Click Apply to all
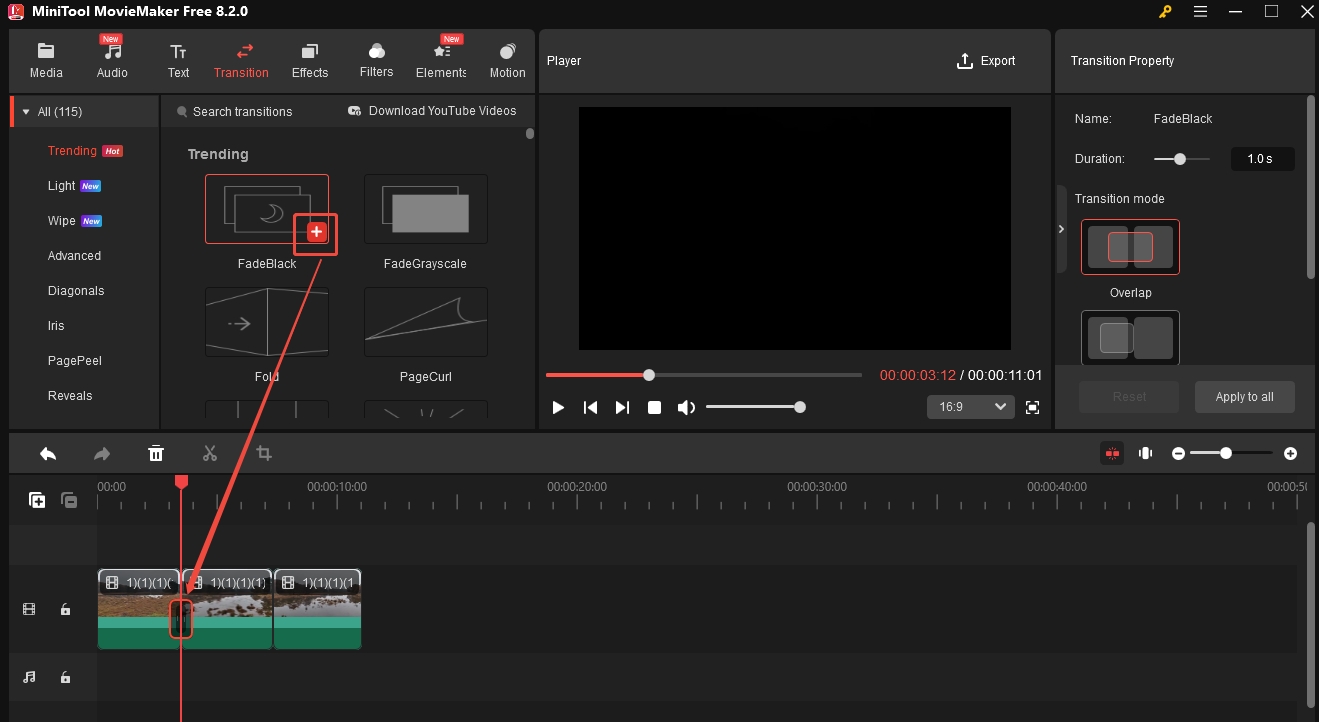1319x722 pixels. (x=1244, y=397)
